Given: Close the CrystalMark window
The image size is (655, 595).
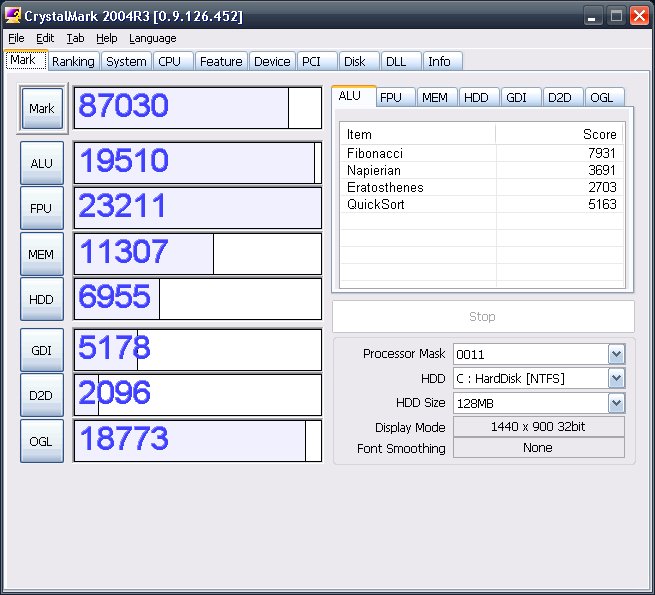Looking at the screenshot, I should click(x=639, y=17).
